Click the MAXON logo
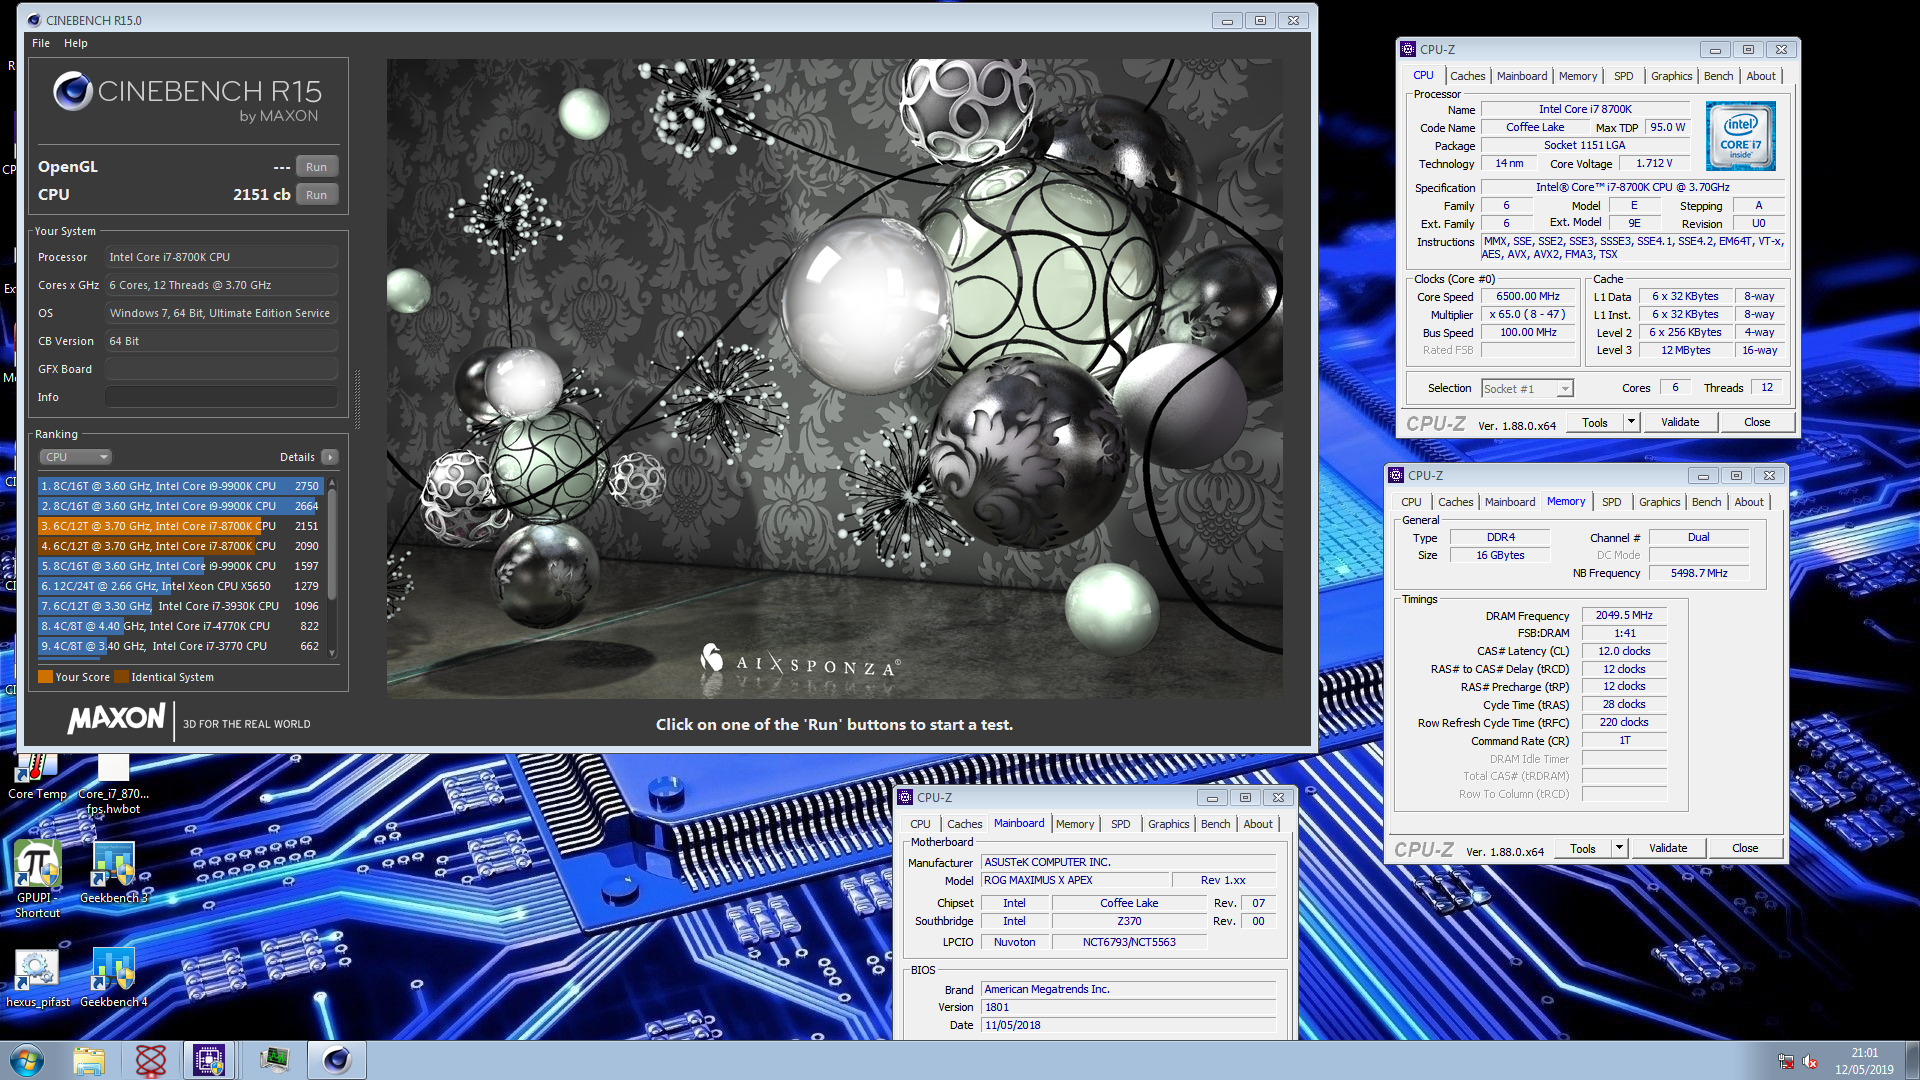The width and height of the screenshot is (1920, 1080). click(116, 718)
